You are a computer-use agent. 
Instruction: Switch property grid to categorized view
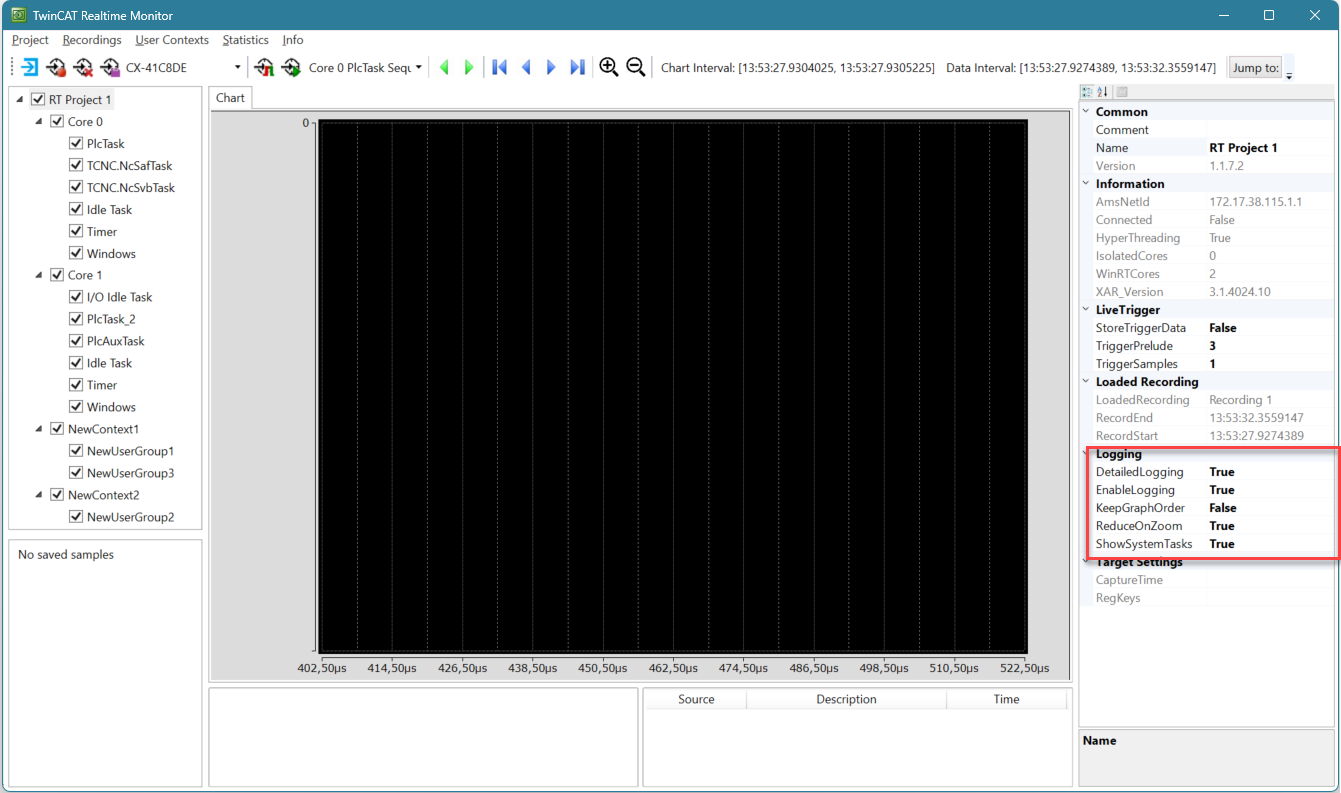click(1088, 92)
